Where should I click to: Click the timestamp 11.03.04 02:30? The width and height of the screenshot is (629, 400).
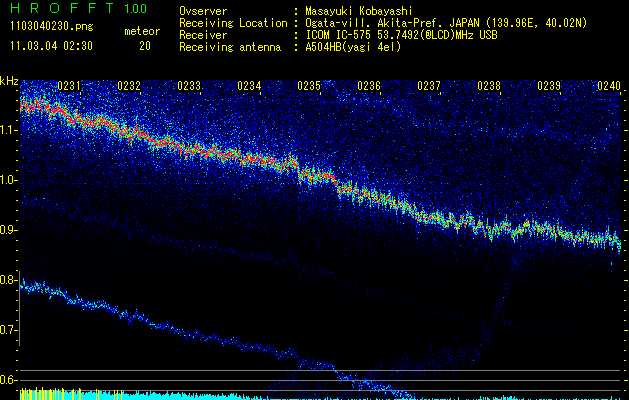pos(51,46)
